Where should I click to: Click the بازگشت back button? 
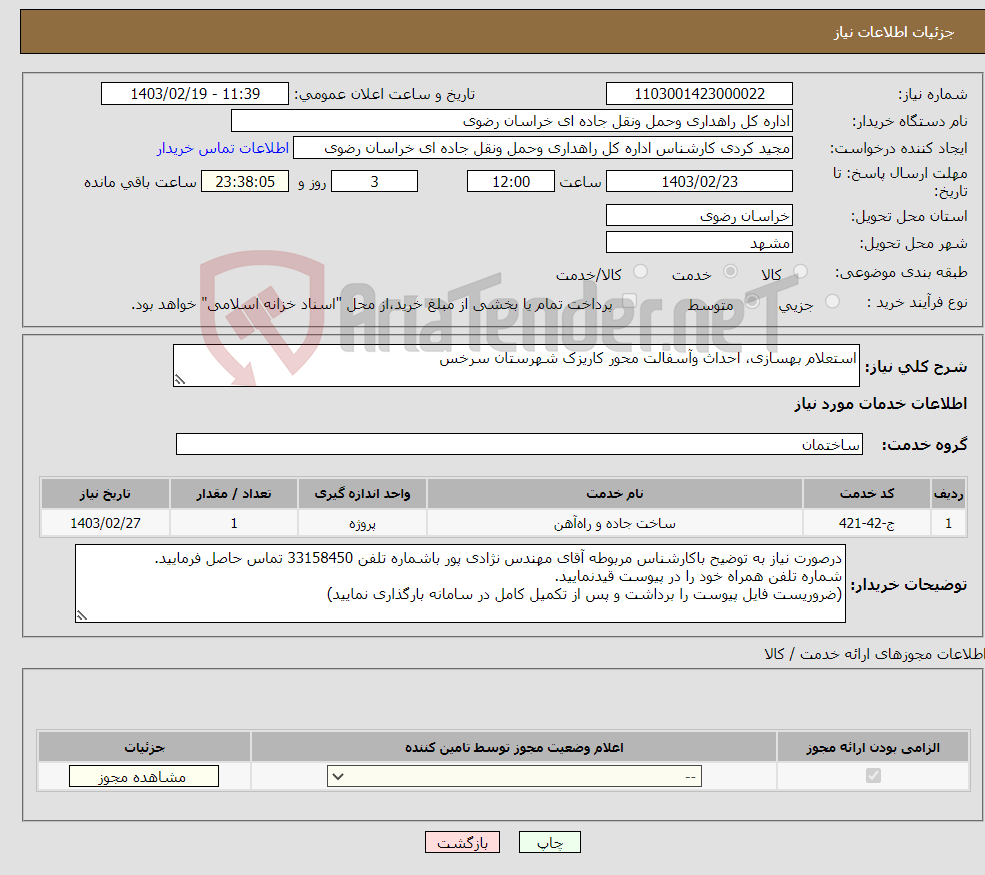tap(462, 842)
